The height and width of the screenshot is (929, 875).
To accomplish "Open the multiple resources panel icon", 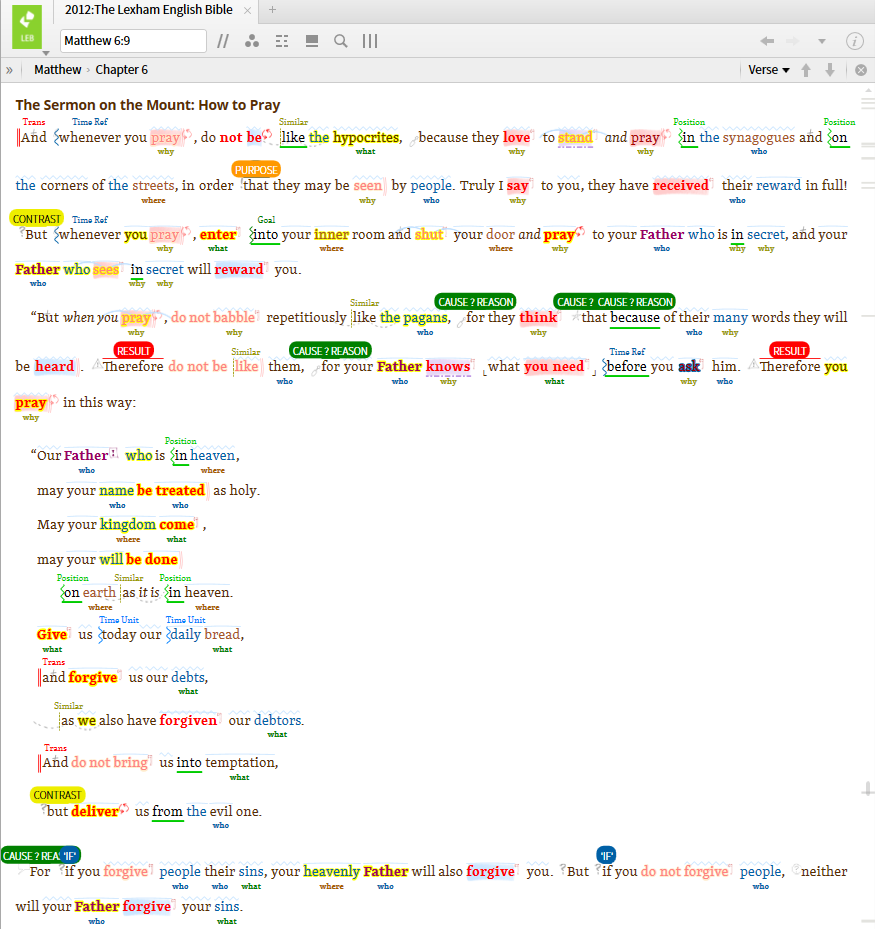I will click(312, 41).
